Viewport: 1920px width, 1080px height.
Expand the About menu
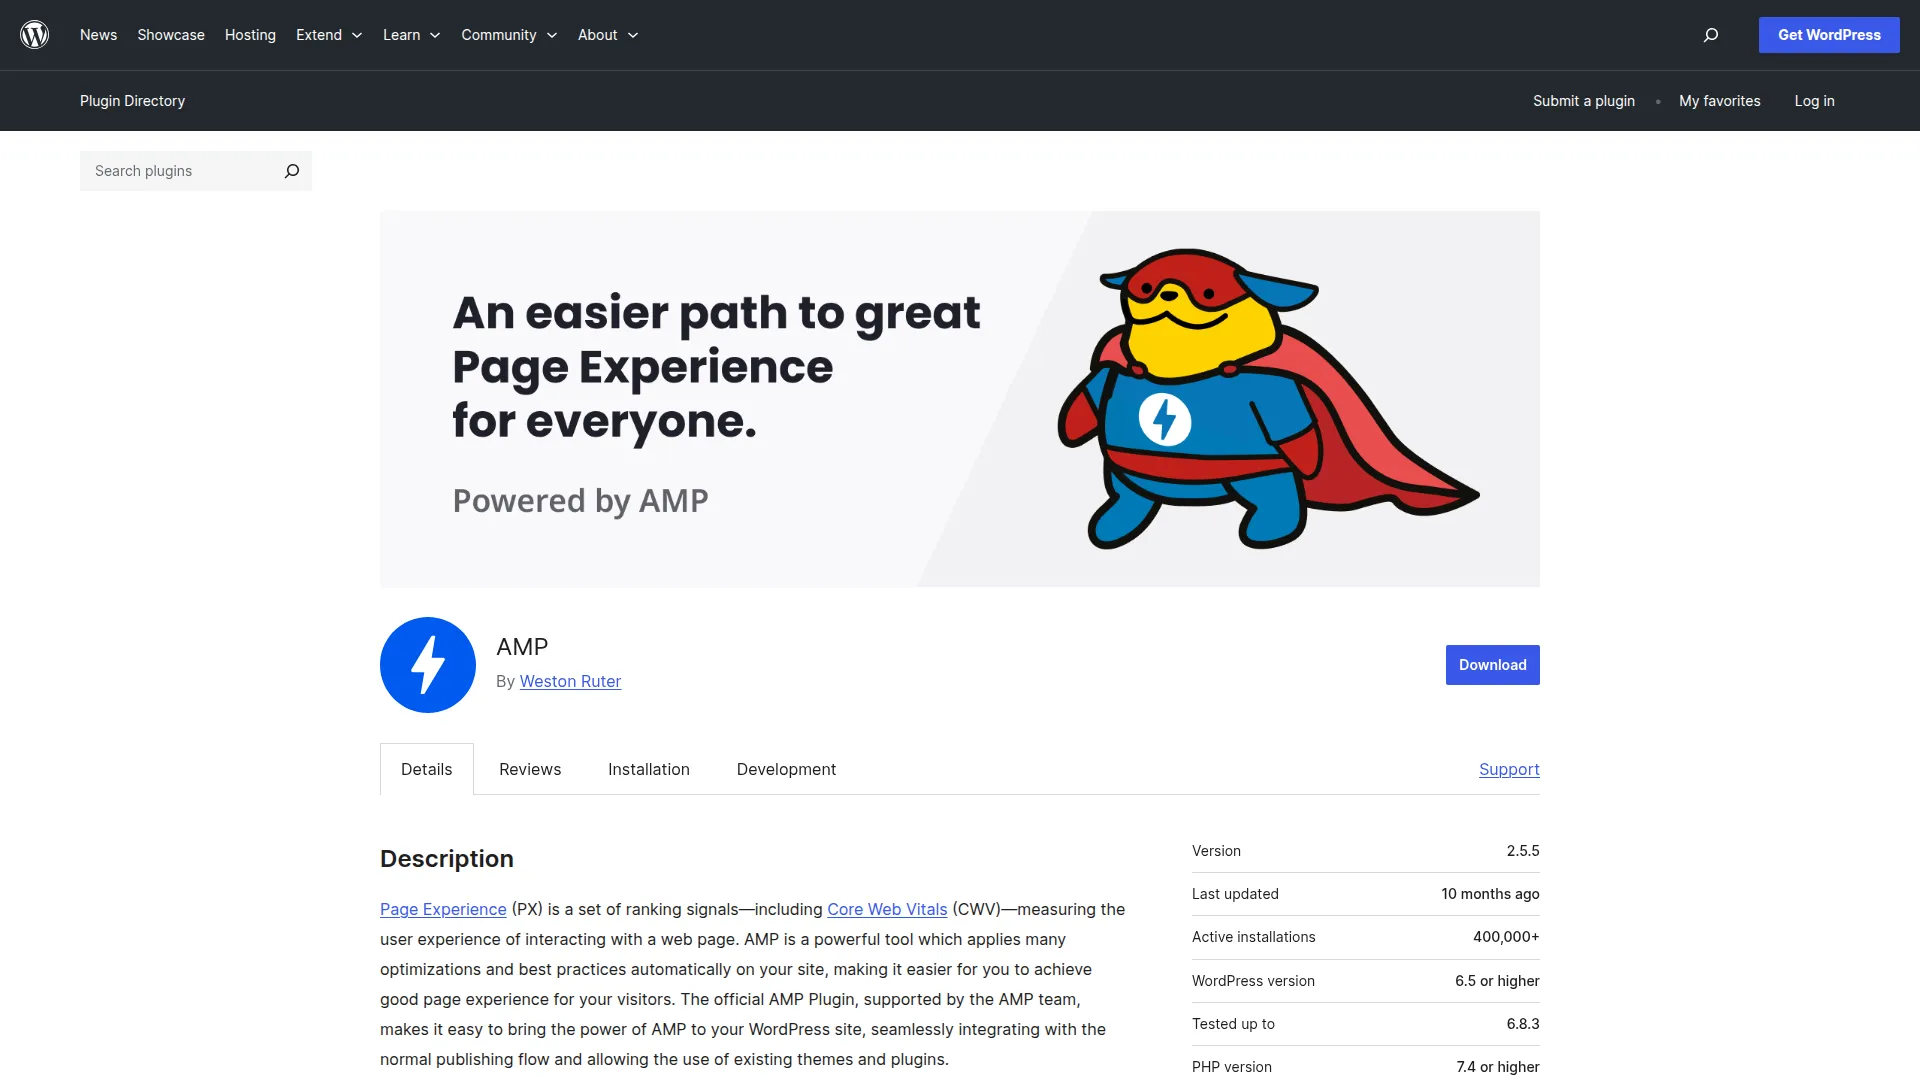tap(608, 35)
